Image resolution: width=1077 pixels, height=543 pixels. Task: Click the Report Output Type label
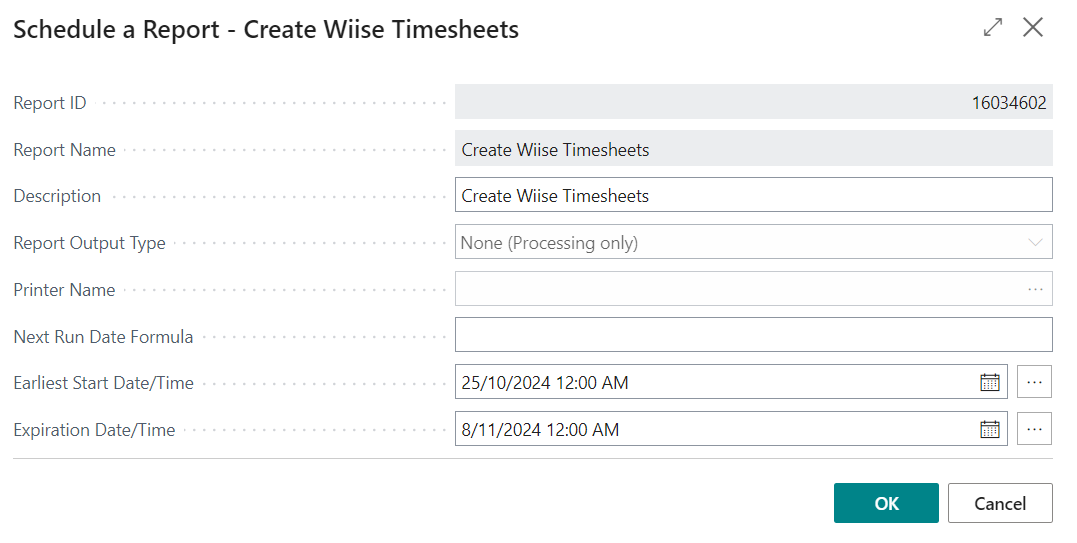[89, 243]
